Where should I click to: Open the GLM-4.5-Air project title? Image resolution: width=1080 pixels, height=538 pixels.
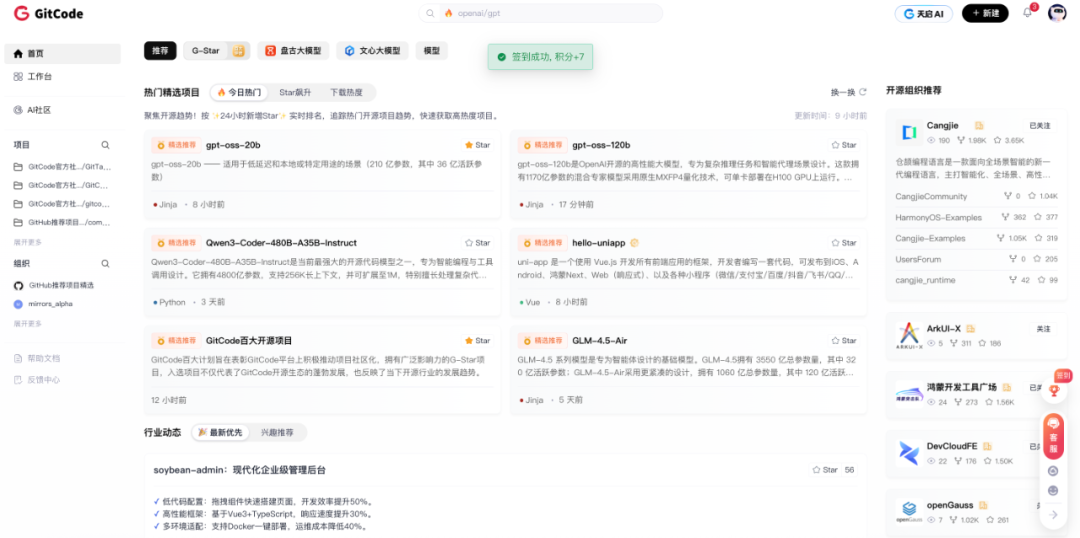(x=600, y=341)
